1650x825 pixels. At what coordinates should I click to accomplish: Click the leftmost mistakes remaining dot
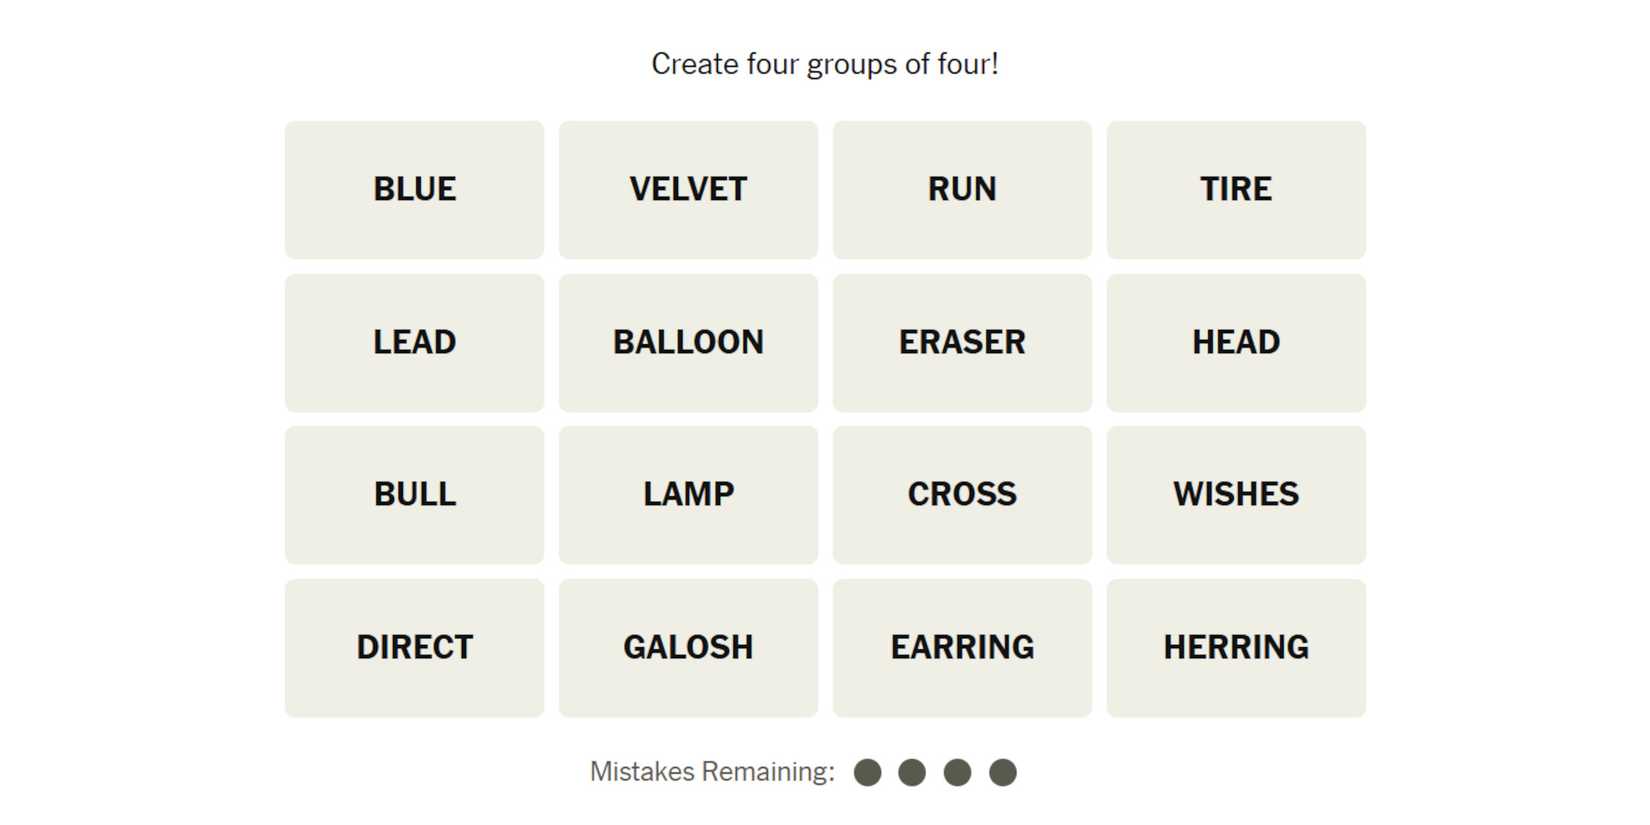[x=868, y=772]
